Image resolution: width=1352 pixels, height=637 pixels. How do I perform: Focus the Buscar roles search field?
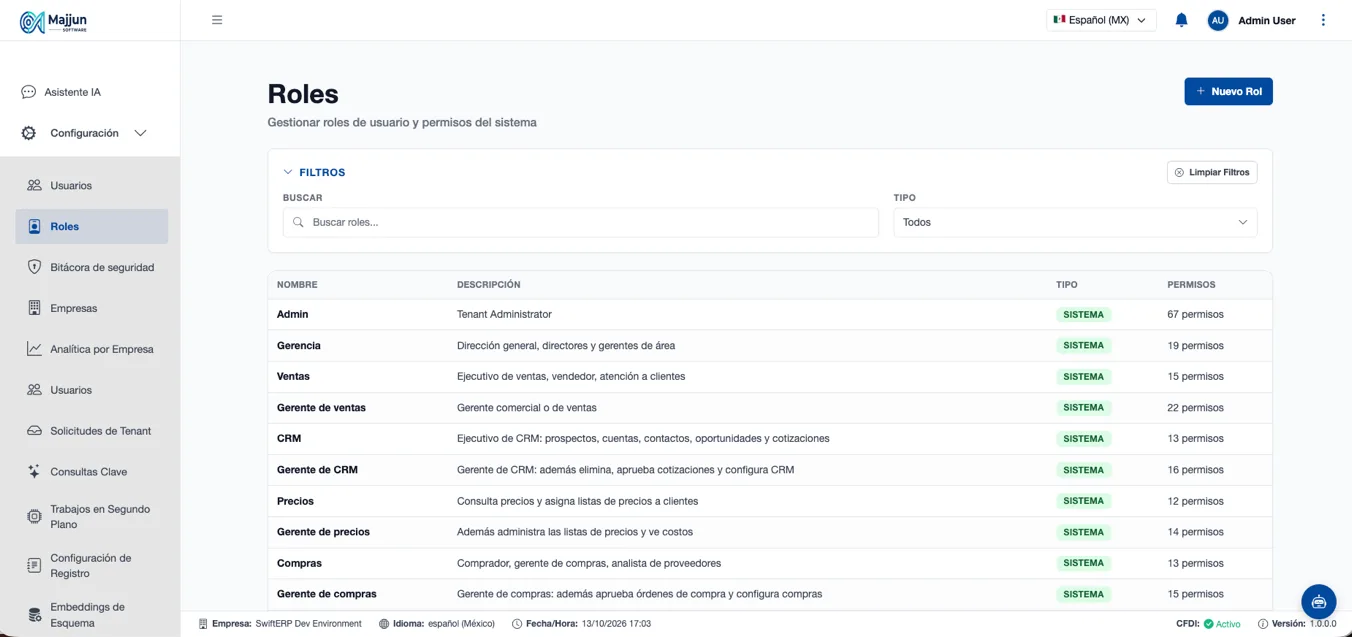coord(580,222)
